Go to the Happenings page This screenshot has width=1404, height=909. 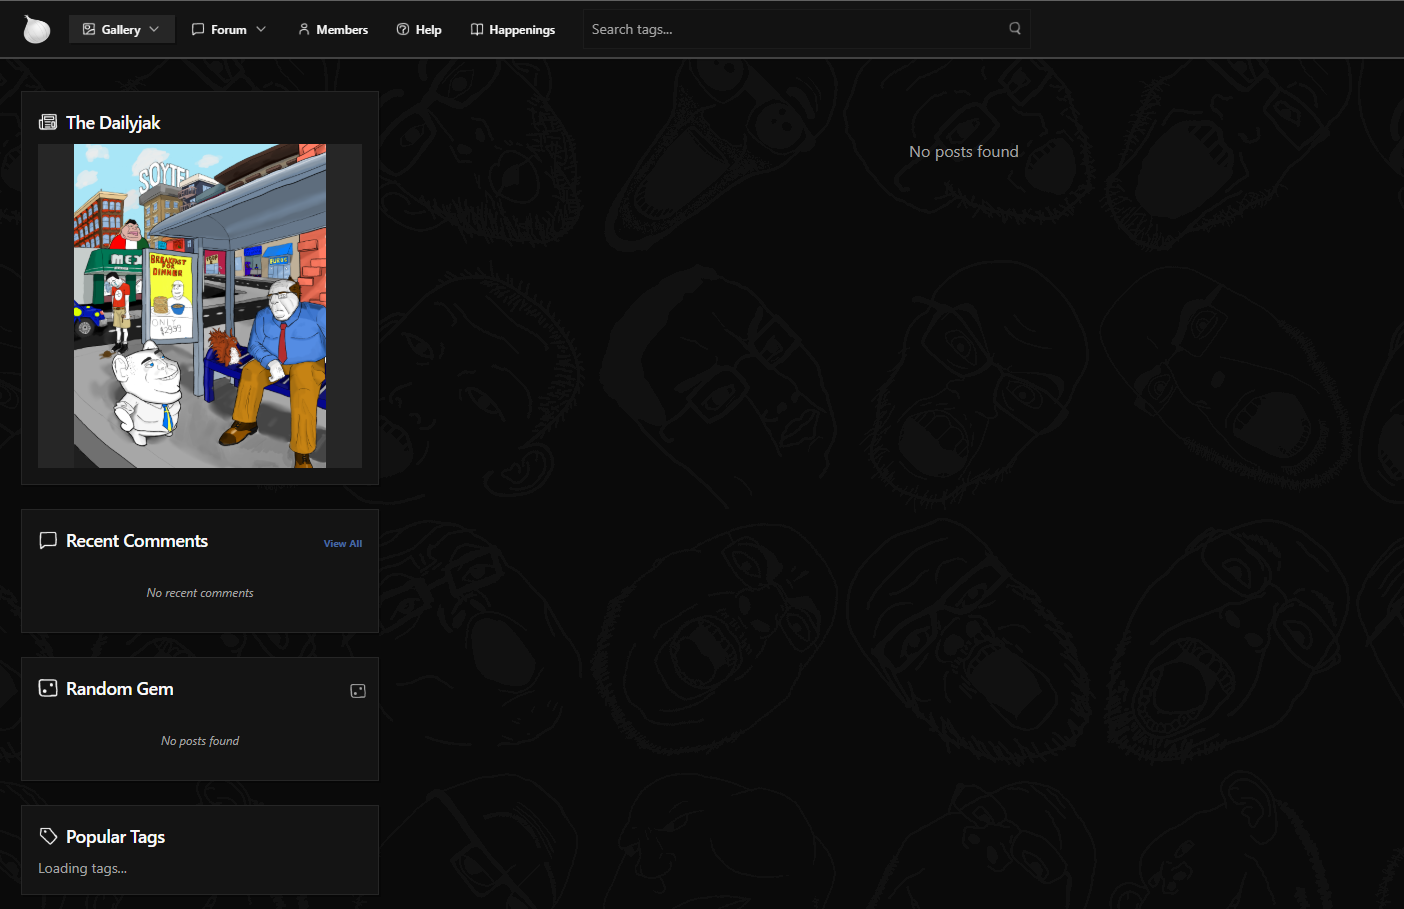point(521,30)
